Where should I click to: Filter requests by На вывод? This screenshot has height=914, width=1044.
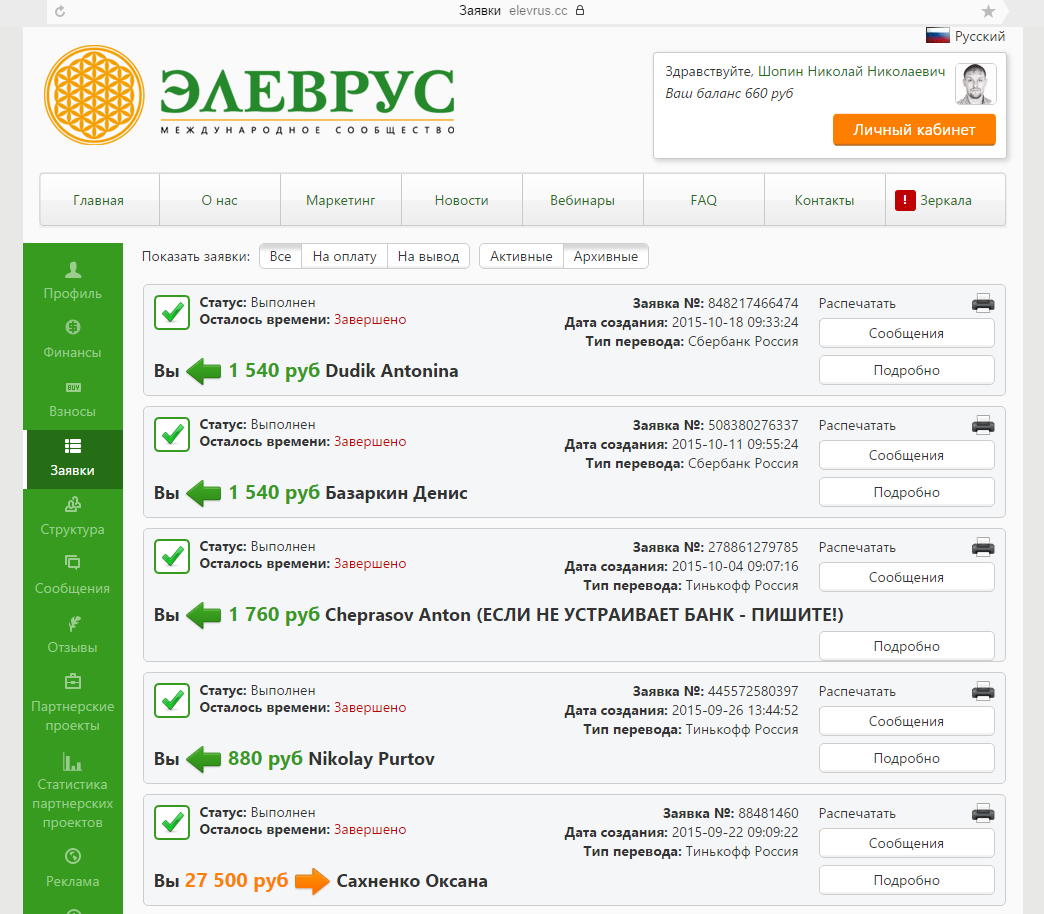coord(428,256)
